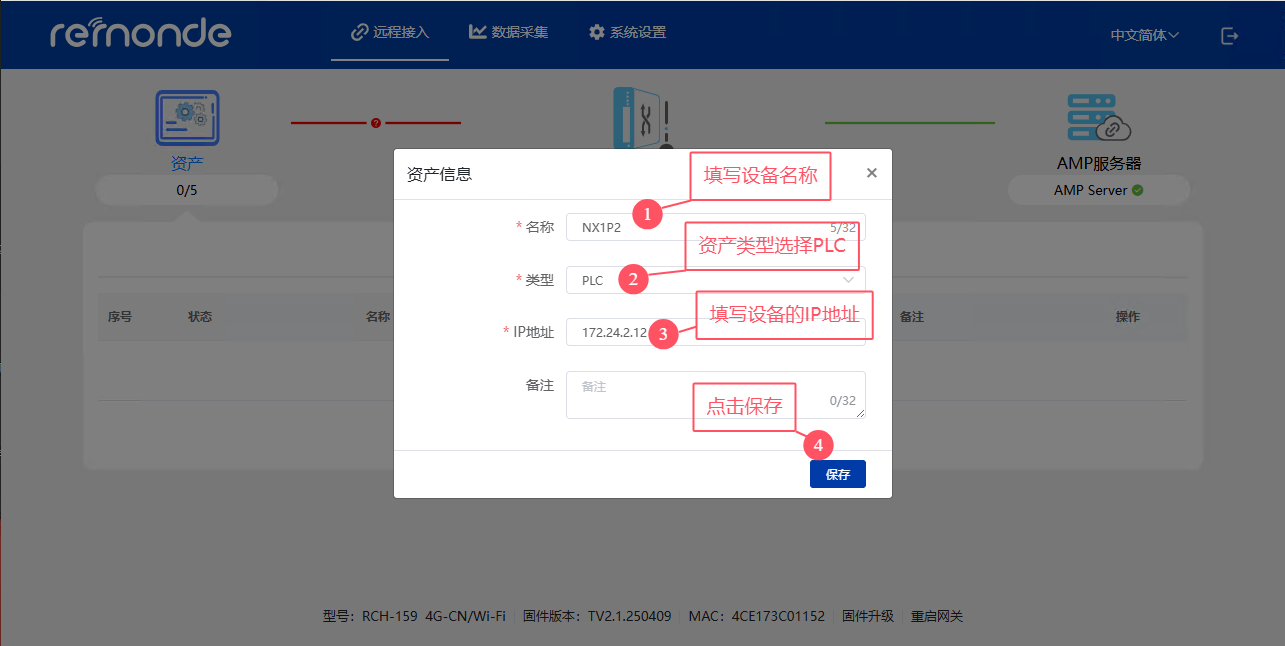Click the 序号 column header
The width and height of the screenshot is (1285, 646).
120,316
